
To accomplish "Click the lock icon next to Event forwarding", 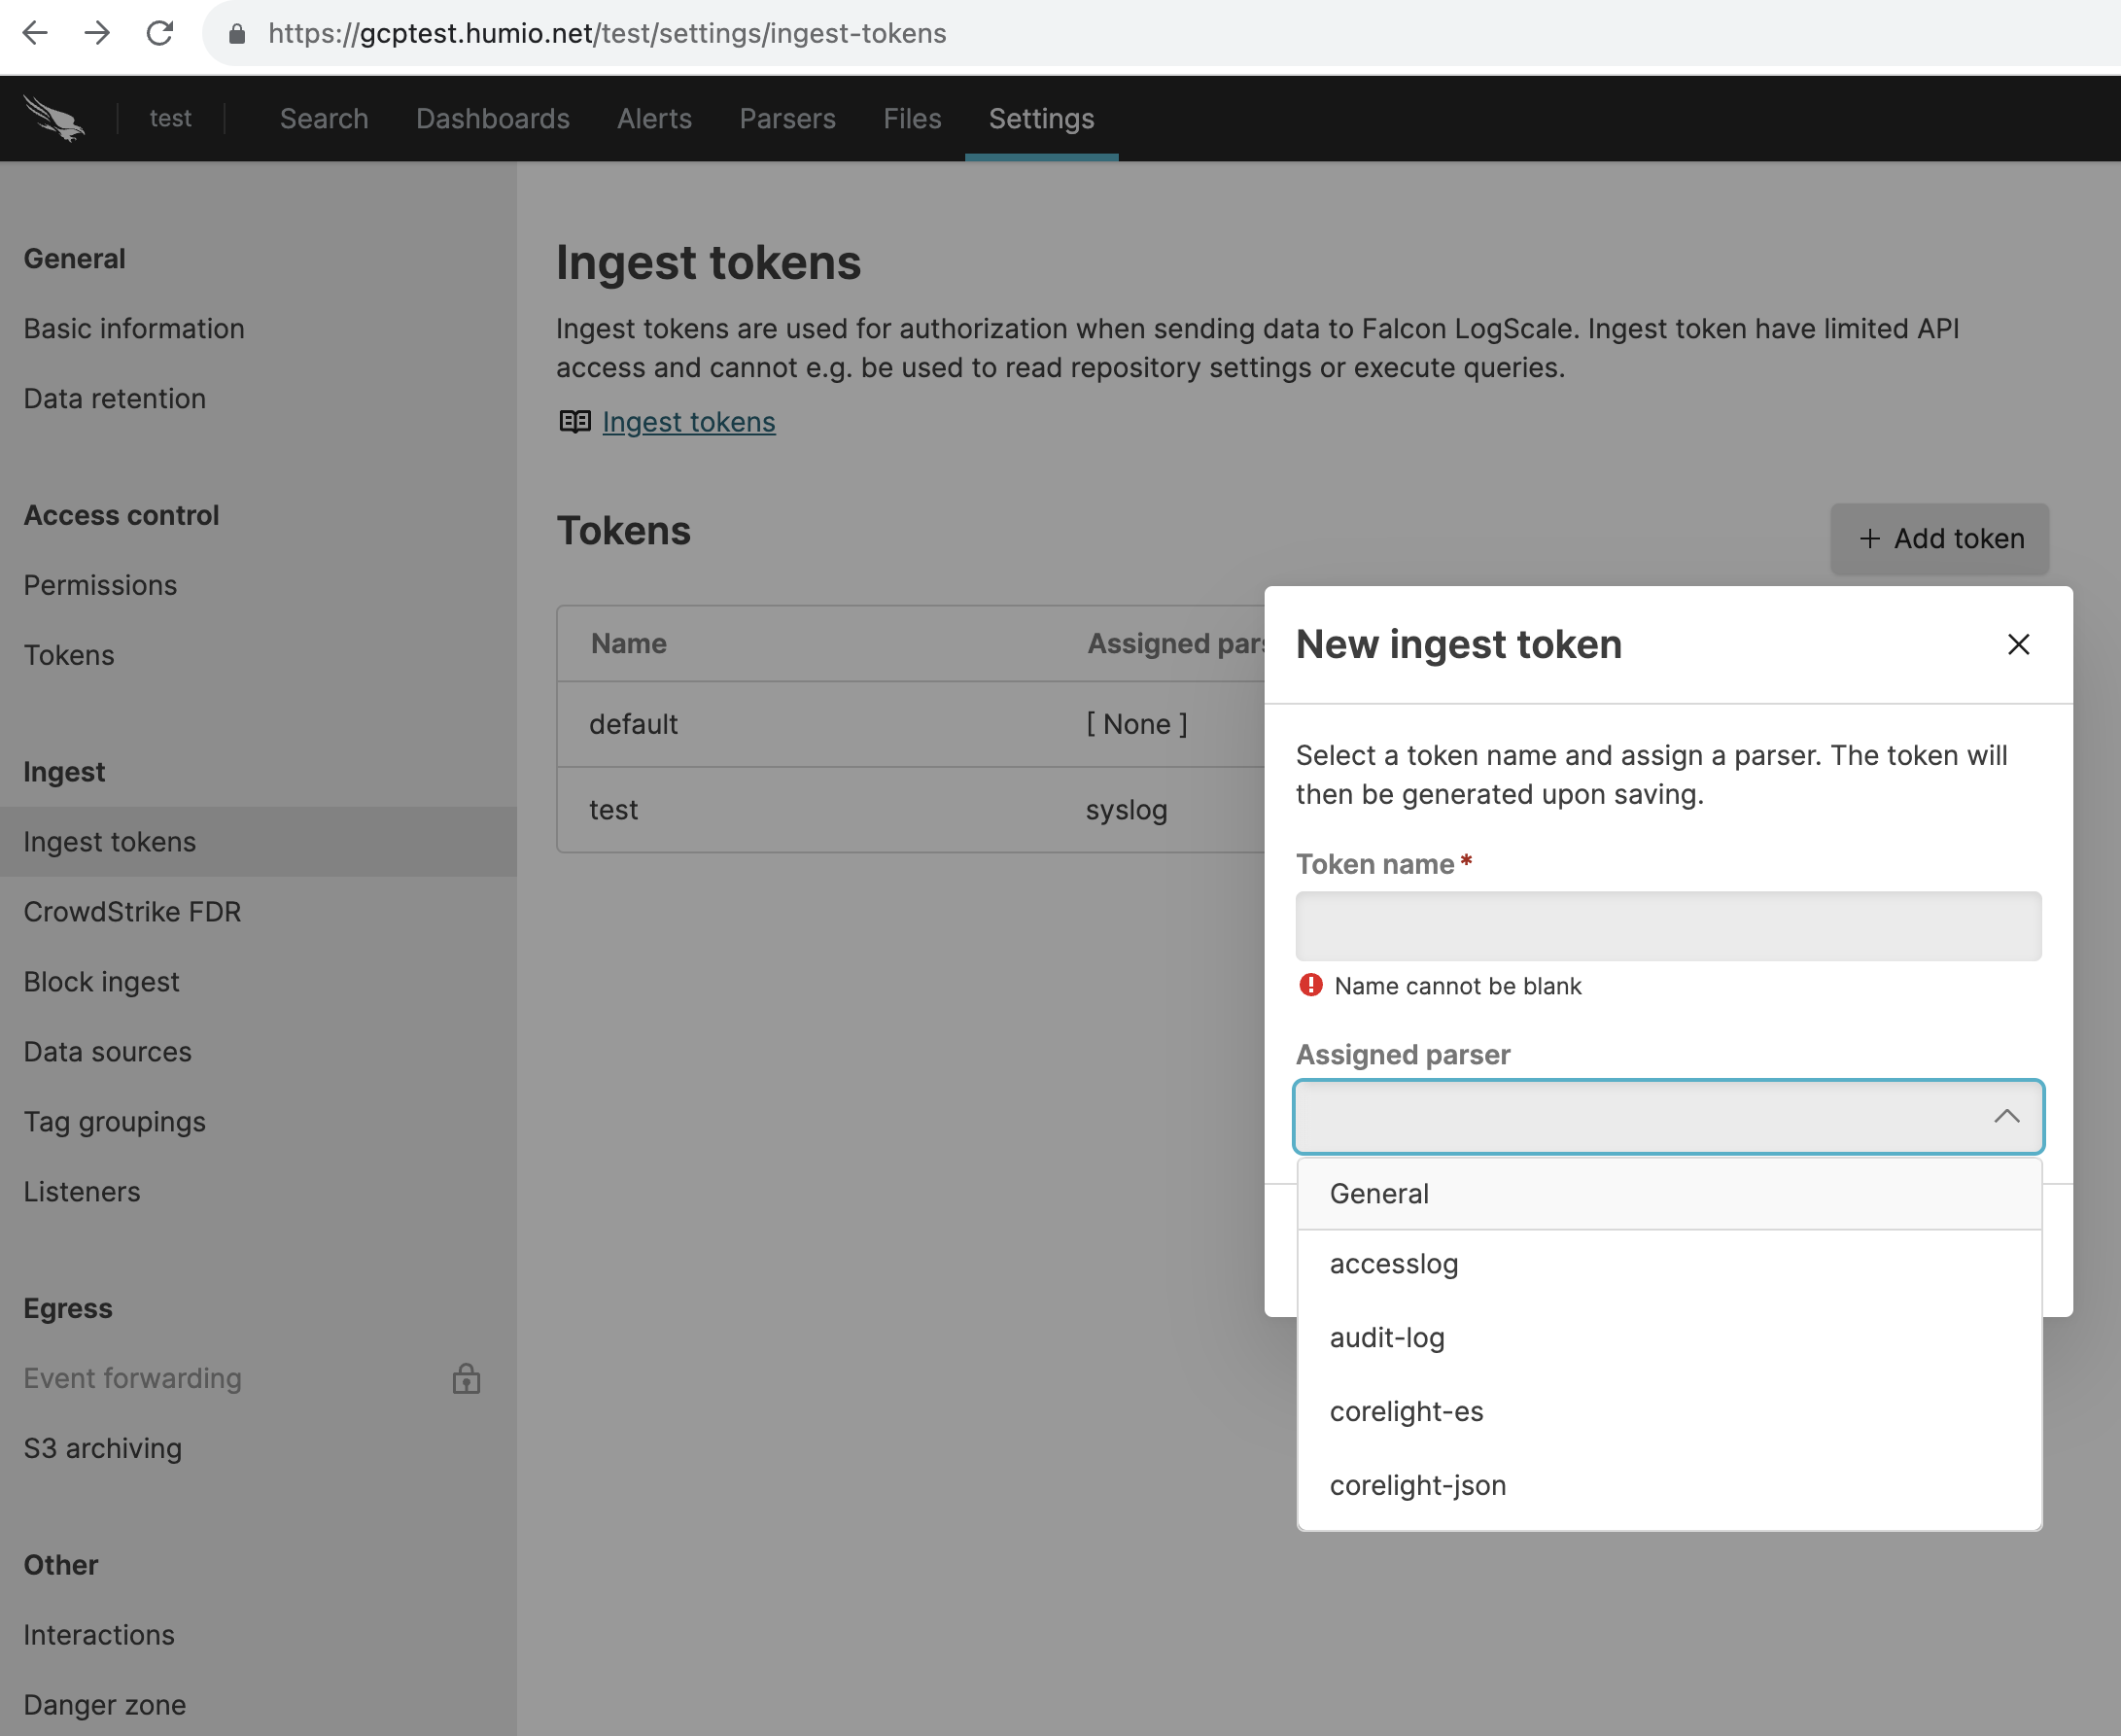I will coord(466,1379).
